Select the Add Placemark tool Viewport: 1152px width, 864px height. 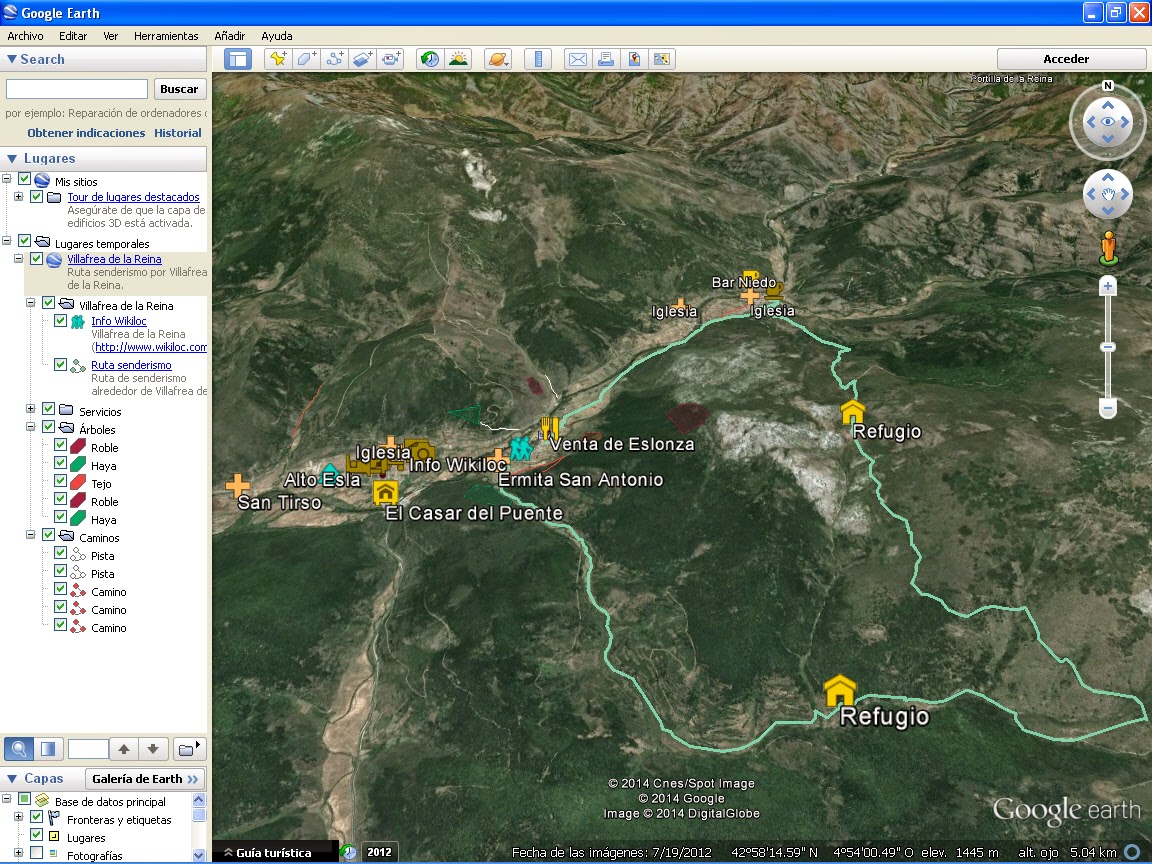[x=276, y=59]
